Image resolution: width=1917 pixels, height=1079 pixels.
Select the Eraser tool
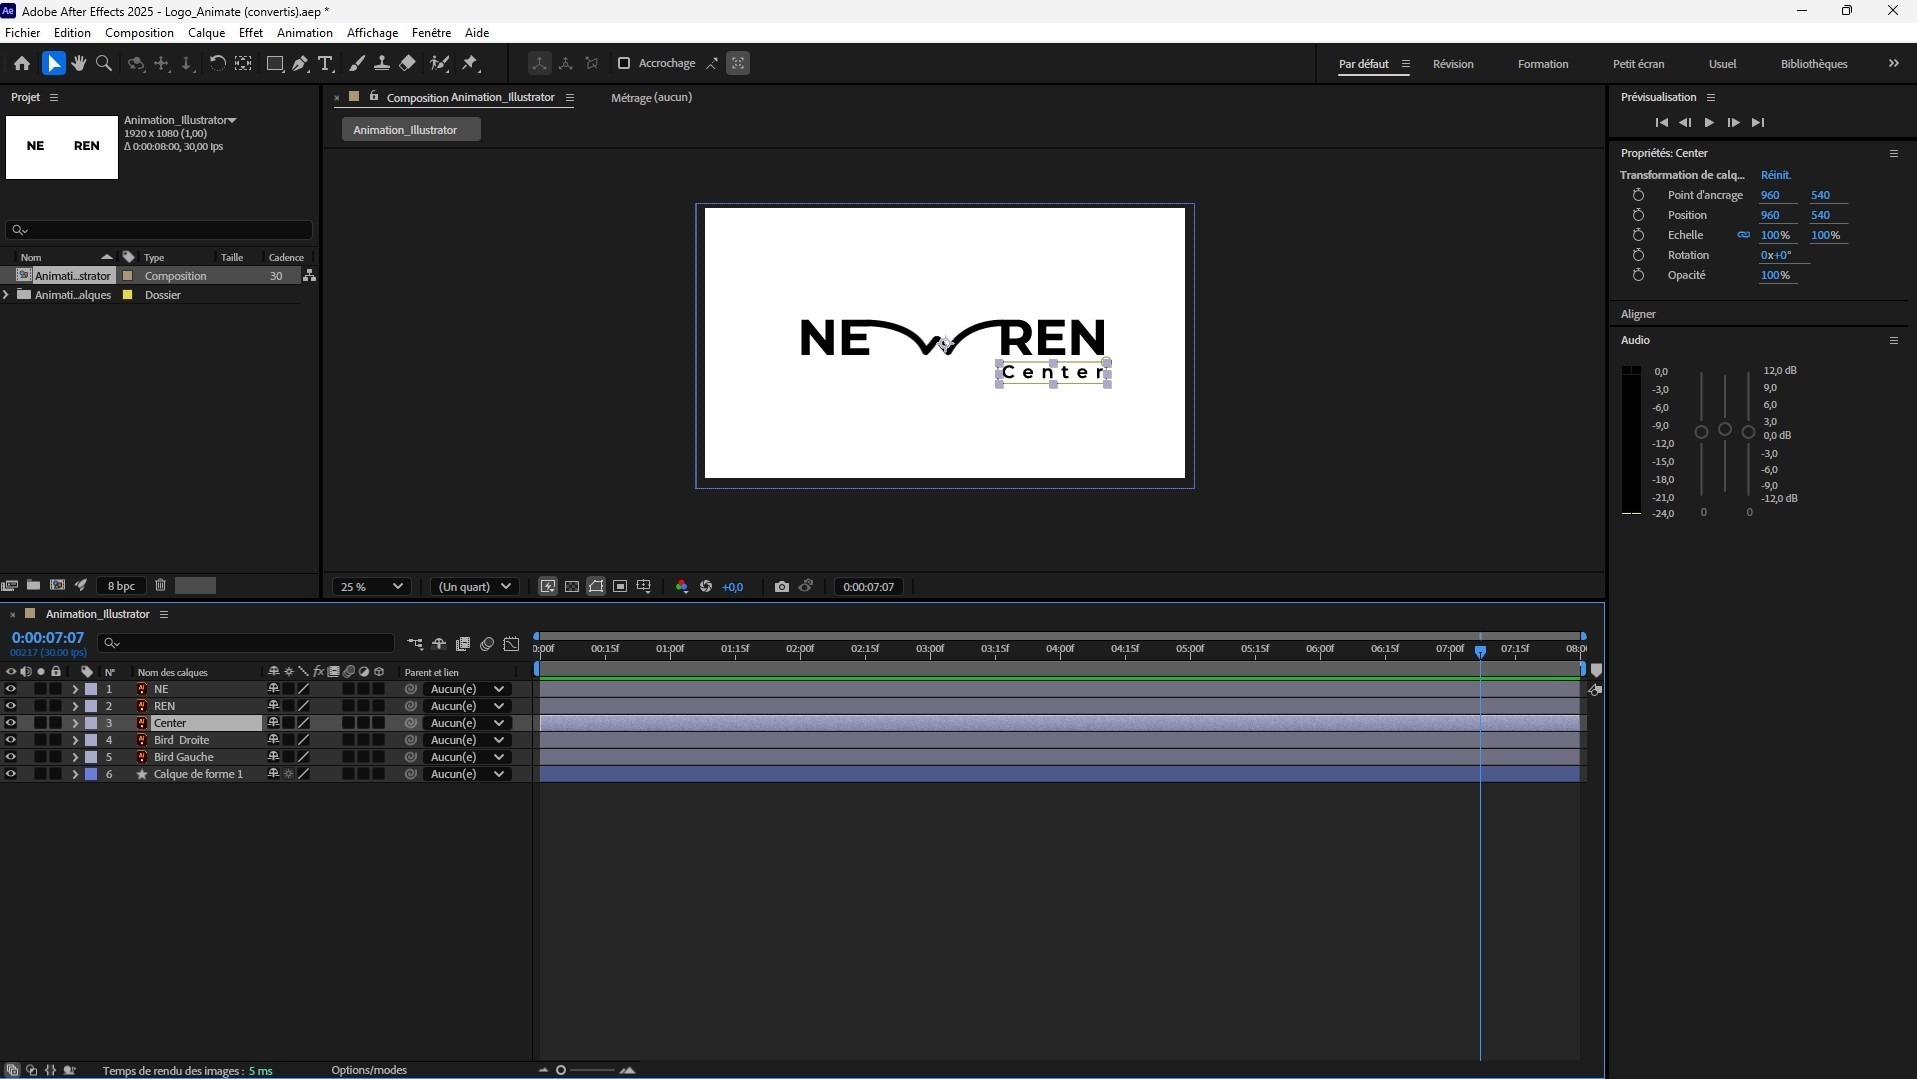[x=407, y=63]
